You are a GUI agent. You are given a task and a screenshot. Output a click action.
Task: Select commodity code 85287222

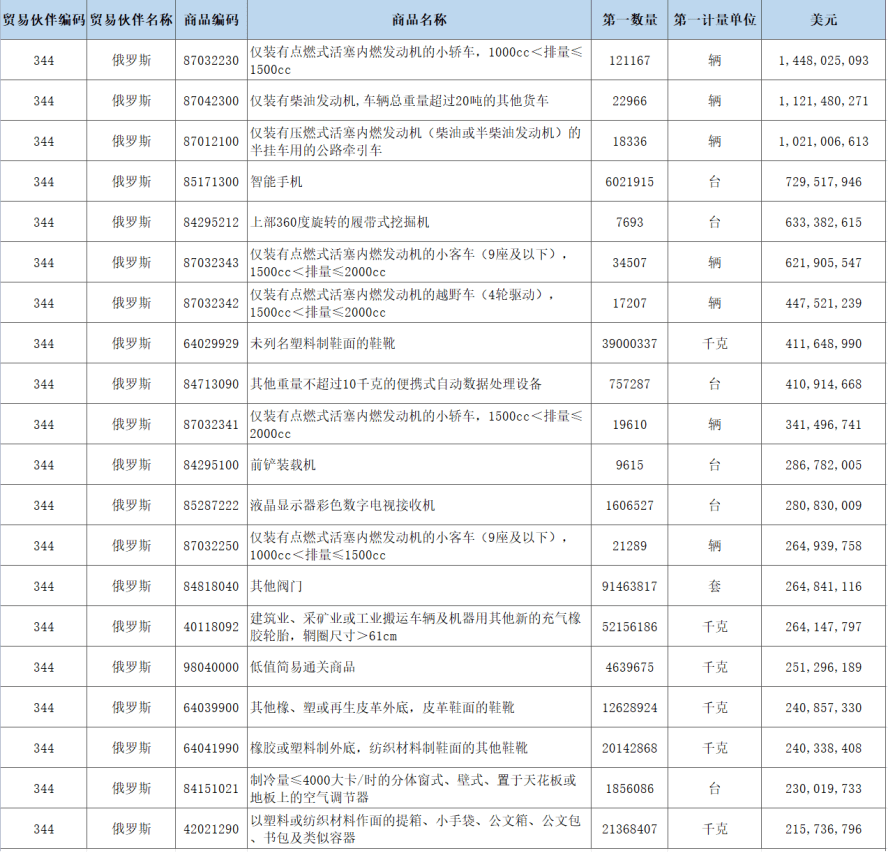pos(211,506)
